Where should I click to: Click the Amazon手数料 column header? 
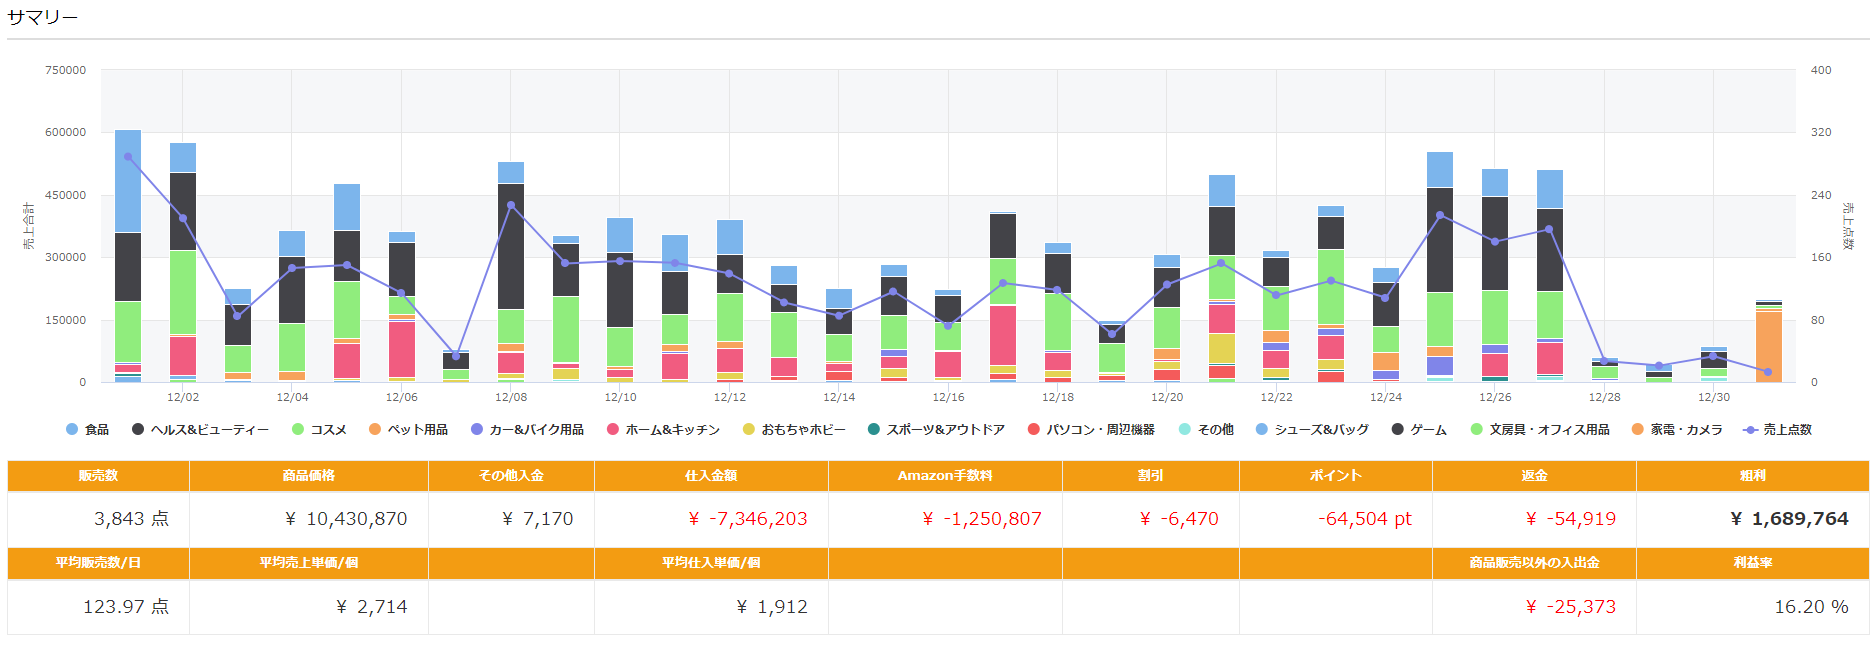[945, 476]
